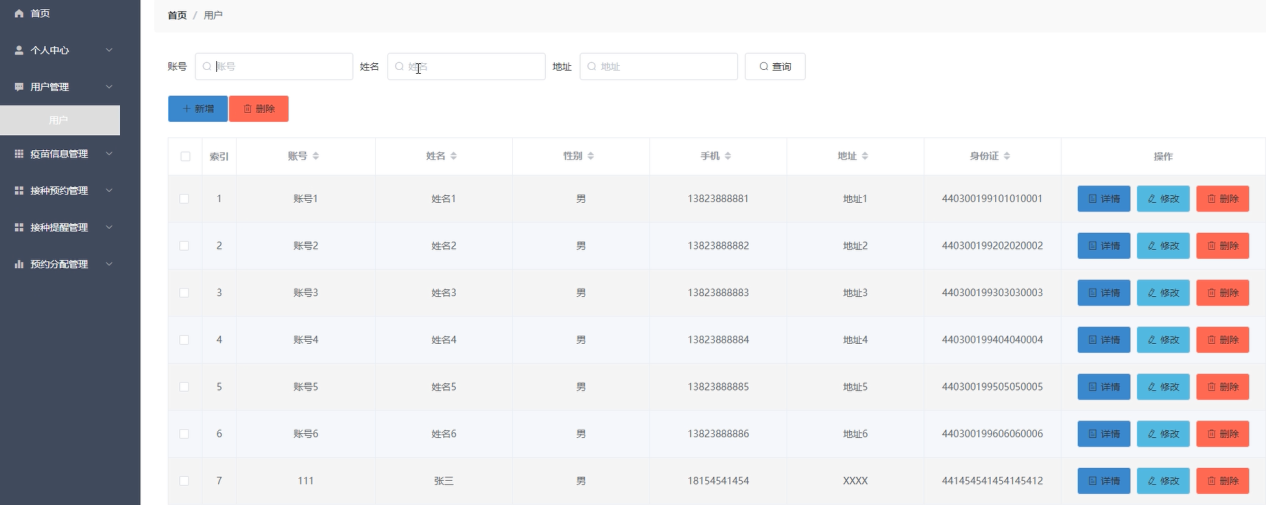The height and width of the screenshot is (505, 1266).
Task: Click the sort arrows on 身份证 column
Action: [x=1008, y=156]
